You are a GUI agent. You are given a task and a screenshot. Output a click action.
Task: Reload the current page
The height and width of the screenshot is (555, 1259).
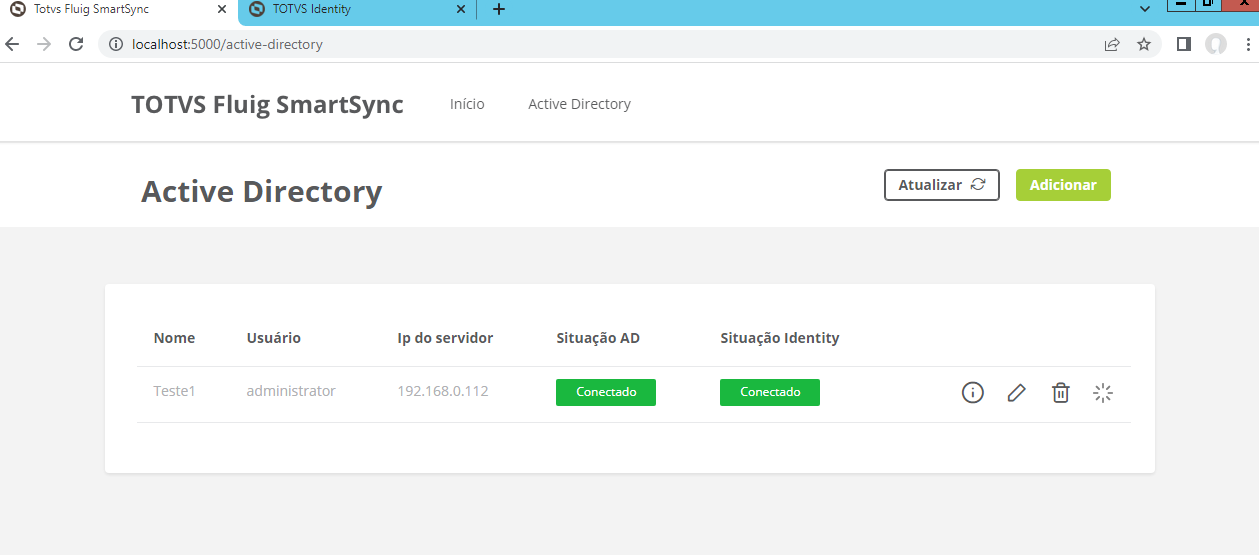coord(75,44)
